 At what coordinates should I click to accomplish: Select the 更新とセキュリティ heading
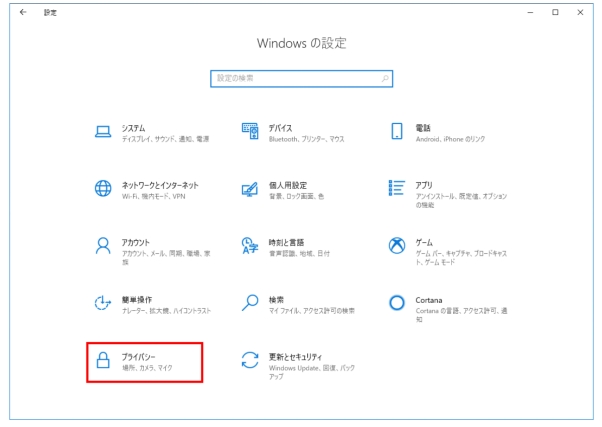pos(296,356)
